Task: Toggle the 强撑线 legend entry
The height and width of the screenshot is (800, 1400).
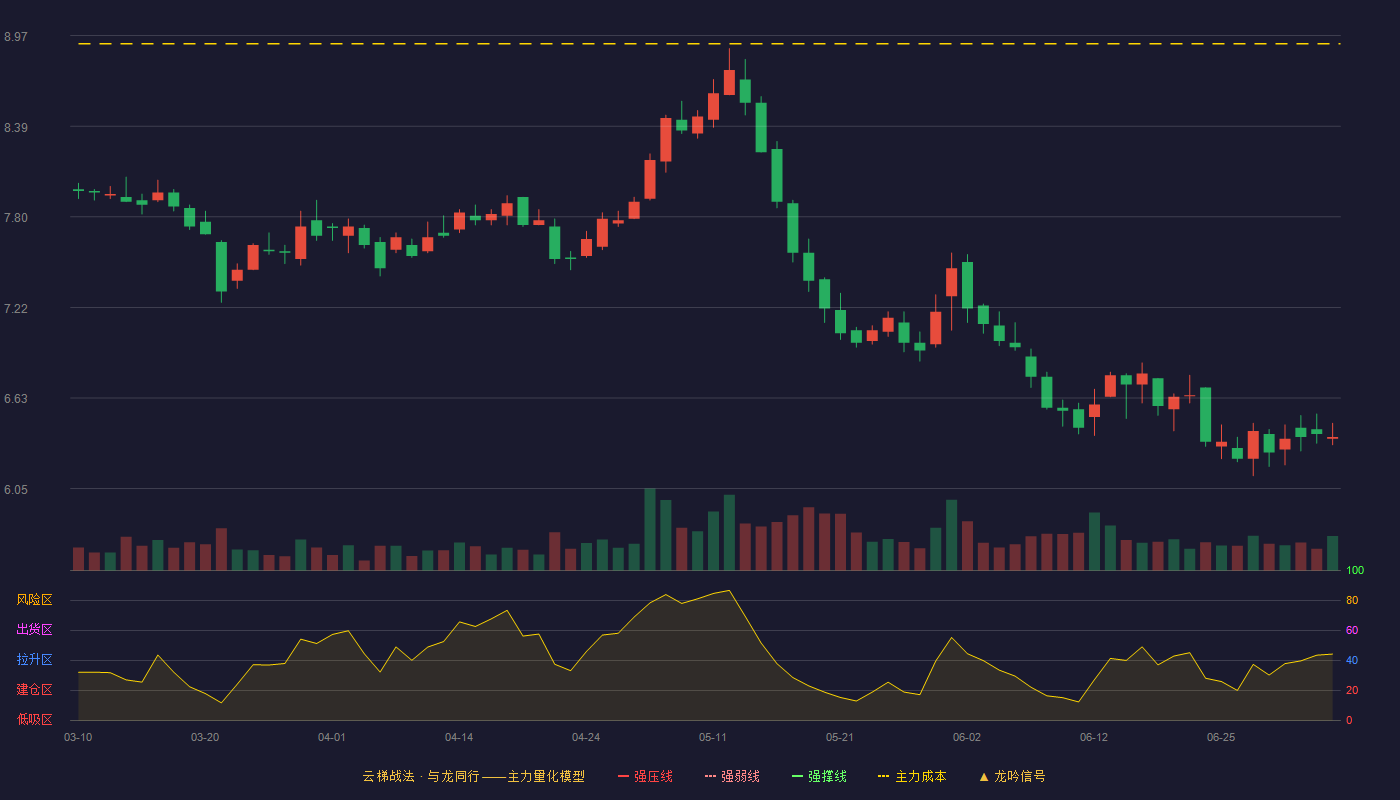Action: (x=819, y=776)
